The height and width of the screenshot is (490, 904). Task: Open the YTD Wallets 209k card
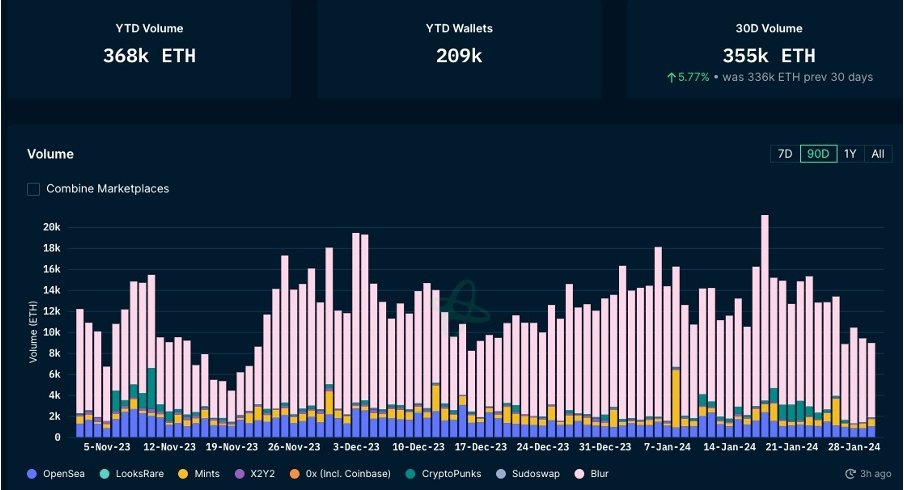(x=459, y=49)
